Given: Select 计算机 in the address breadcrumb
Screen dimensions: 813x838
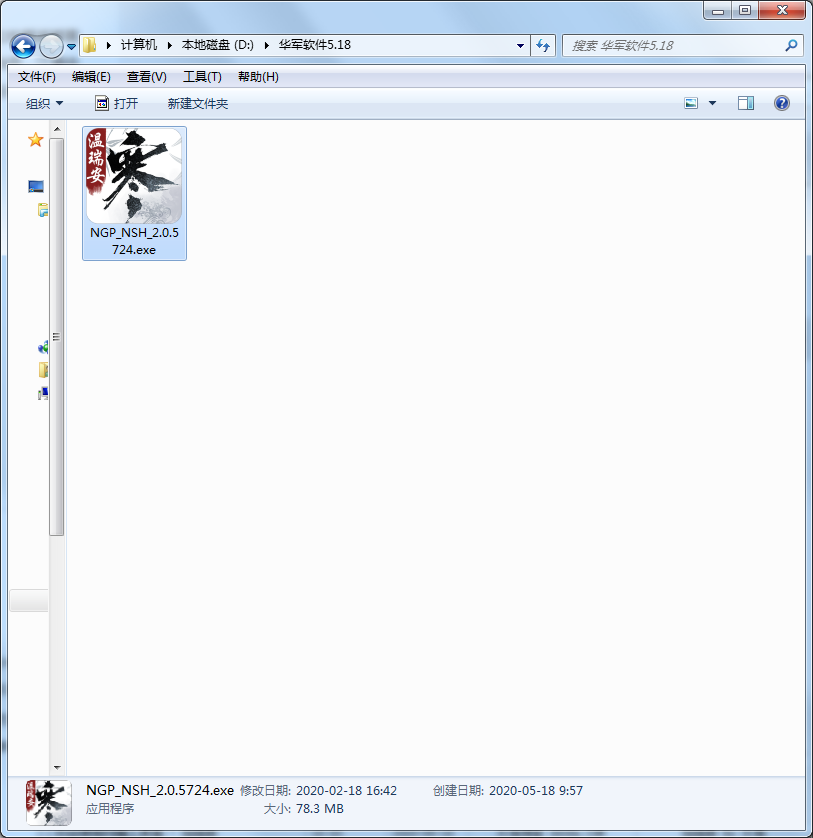Looking at the screenshot, I should coord(138,45).
